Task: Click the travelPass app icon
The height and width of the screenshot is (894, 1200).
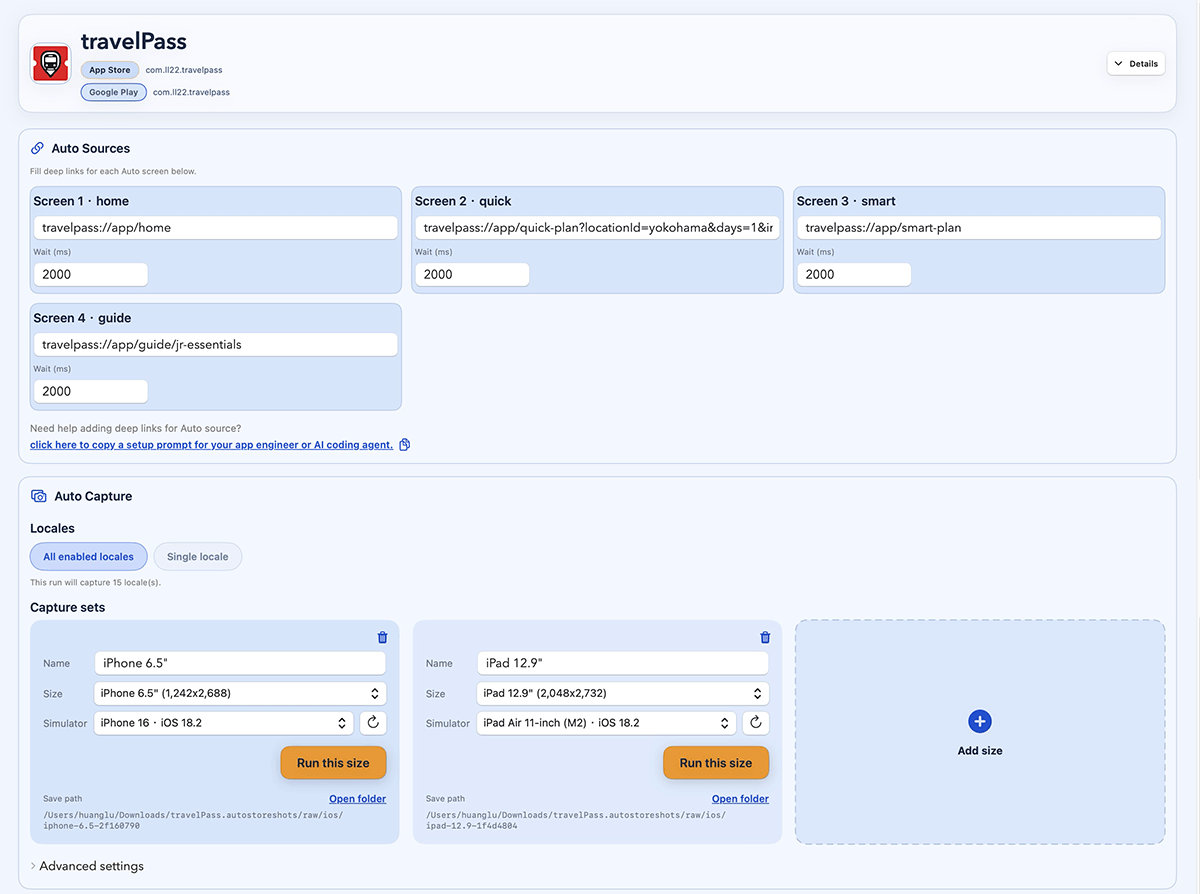Action: [51, 63]
